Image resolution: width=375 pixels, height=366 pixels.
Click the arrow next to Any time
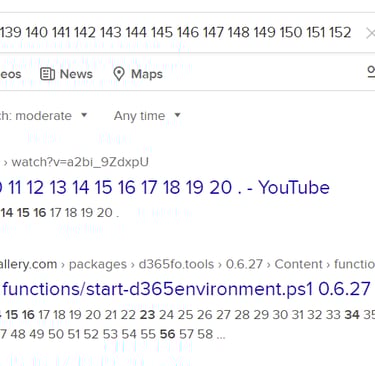coord(177,115)
